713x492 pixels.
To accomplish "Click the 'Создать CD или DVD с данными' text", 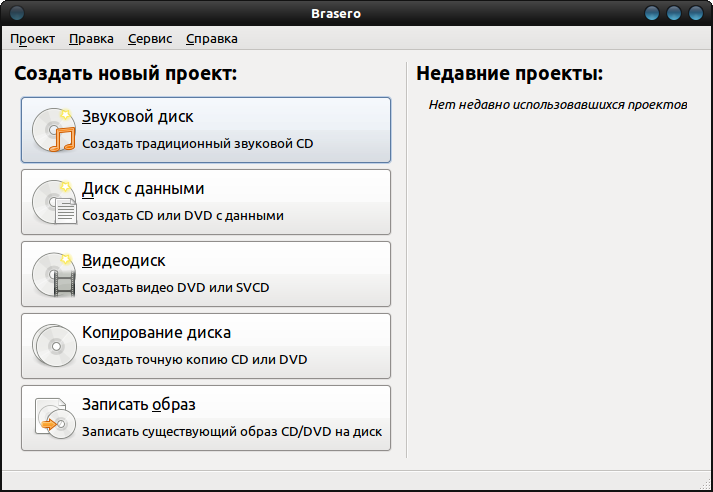I will (x=183, y=216).
